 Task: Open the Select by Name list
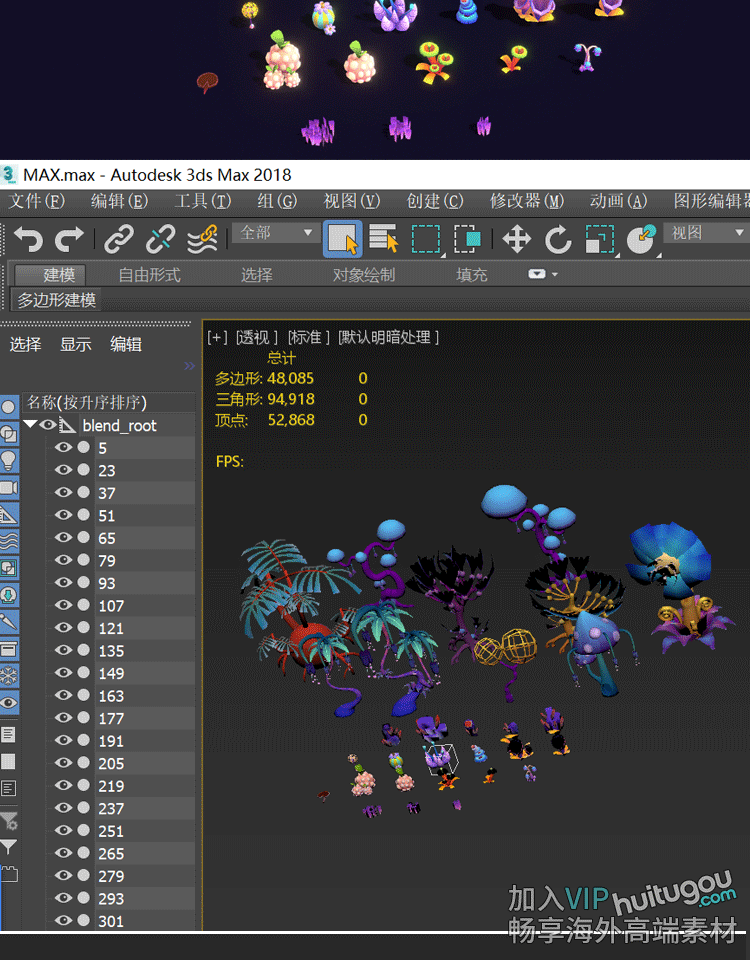[384, 239]
